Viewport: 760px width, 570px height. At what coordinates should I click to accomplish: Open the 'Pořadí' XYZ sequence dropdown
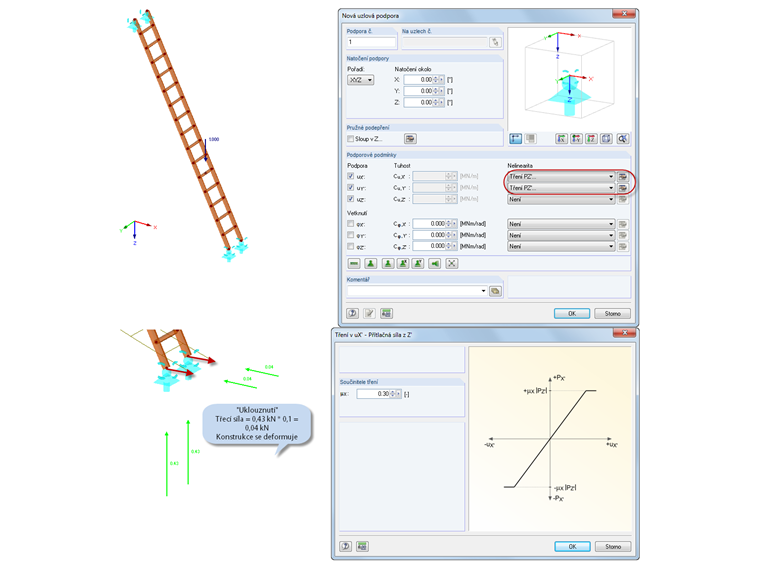(x=361, y=80)
